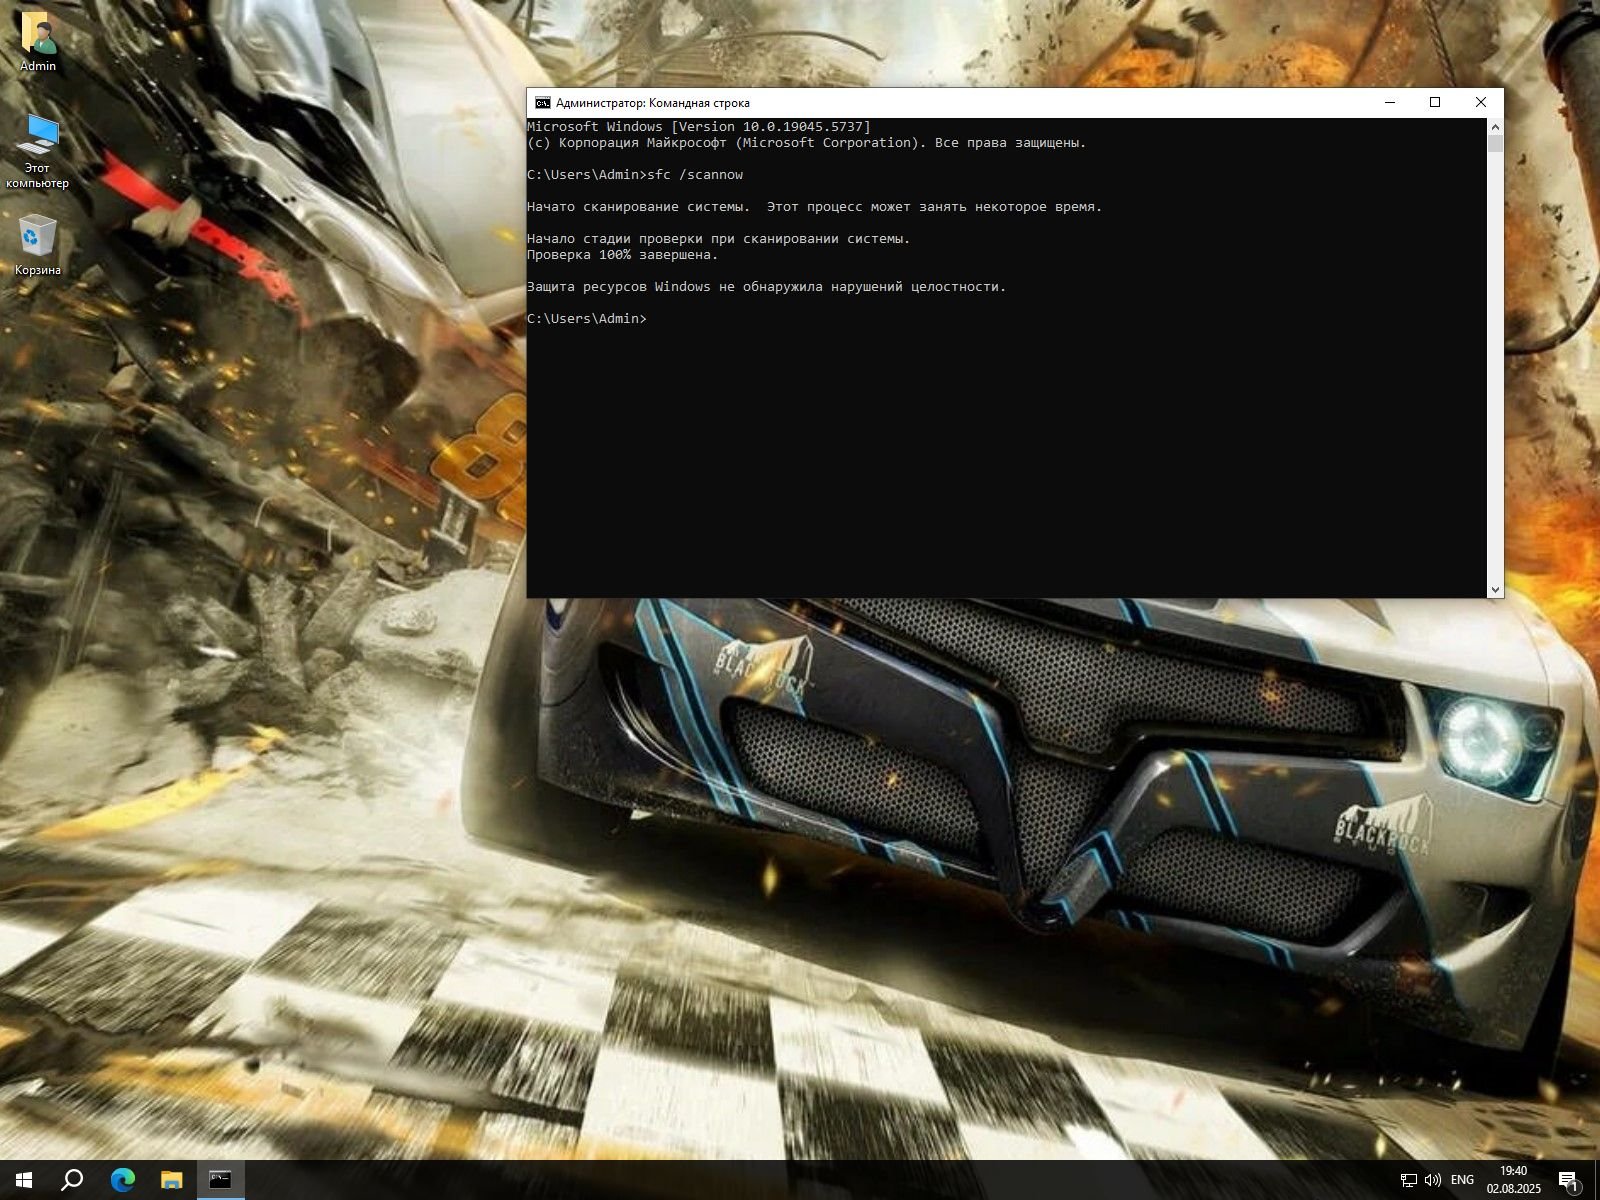This screenshot has height=1200, width=1600.
Task: Click the 'Начало стадии проверки' line
Action: pyautogui.click(x=719, y=239)
